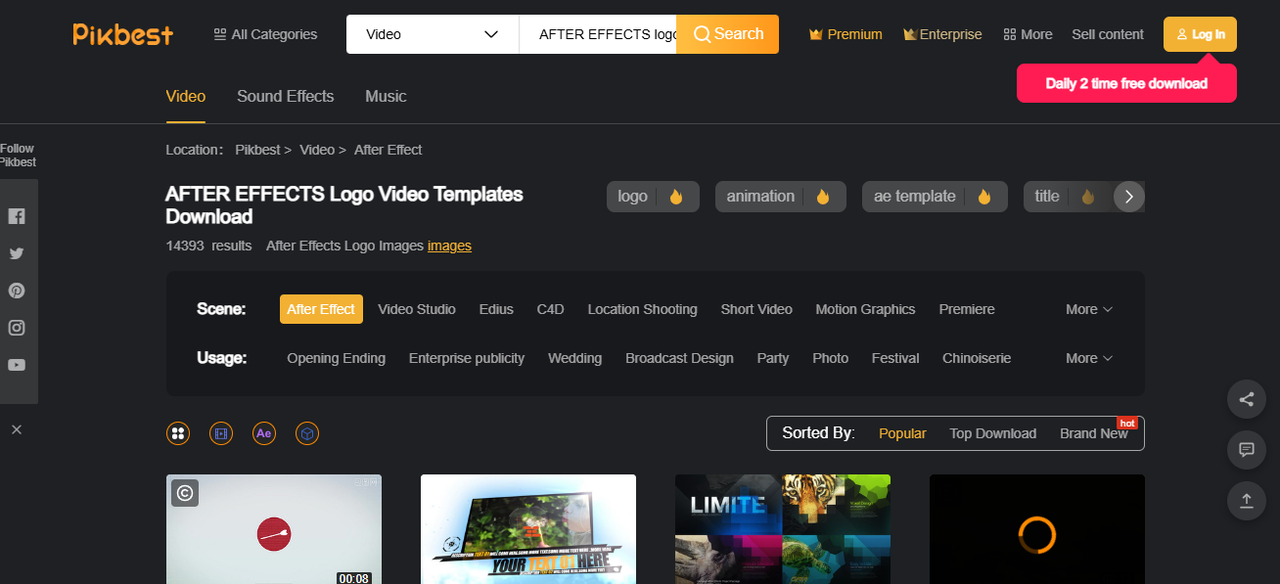The height and width of the screenshot is (584, 1280).
Task: Select the animation hot tag
Action: pos(781,196)
